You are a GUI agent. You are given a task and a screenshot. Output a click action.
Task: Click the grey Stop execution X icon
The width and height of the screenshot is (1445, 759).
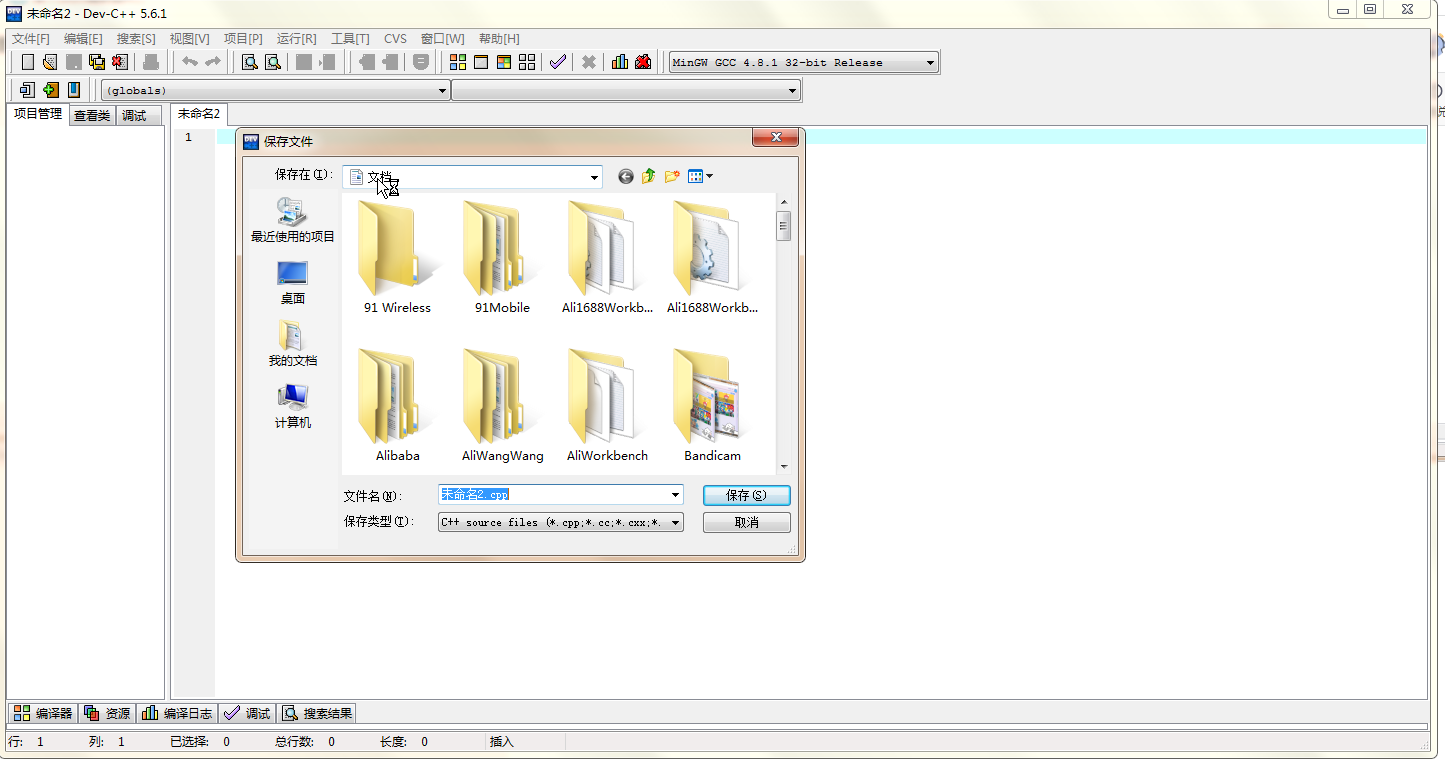(x=589, y=62)
